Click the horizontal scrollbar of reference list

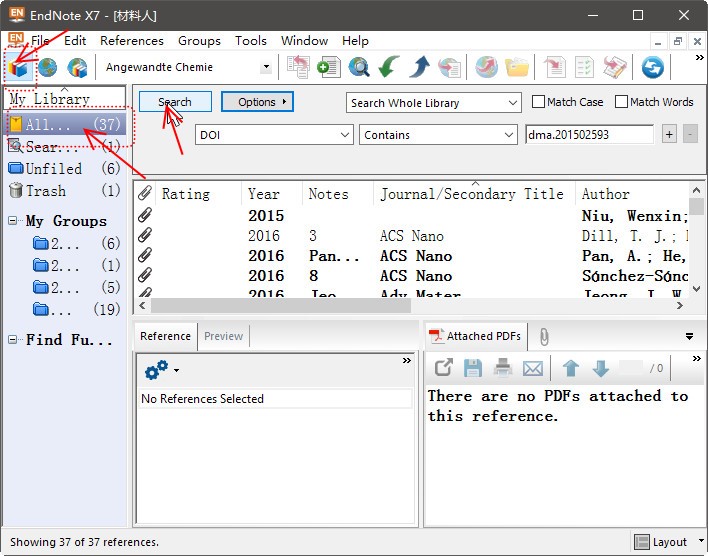coord(280,306)
